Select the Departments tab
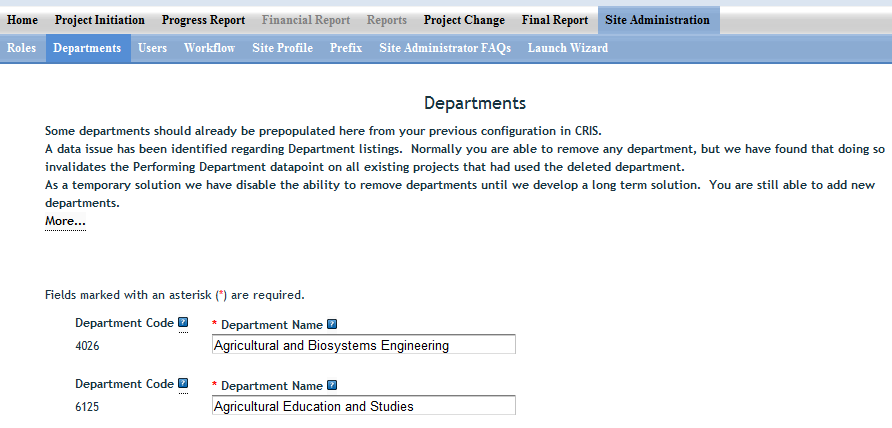Image resolution: width=892 pixels, height=428 pixels. pyautogui.click(x=87, y=48)
